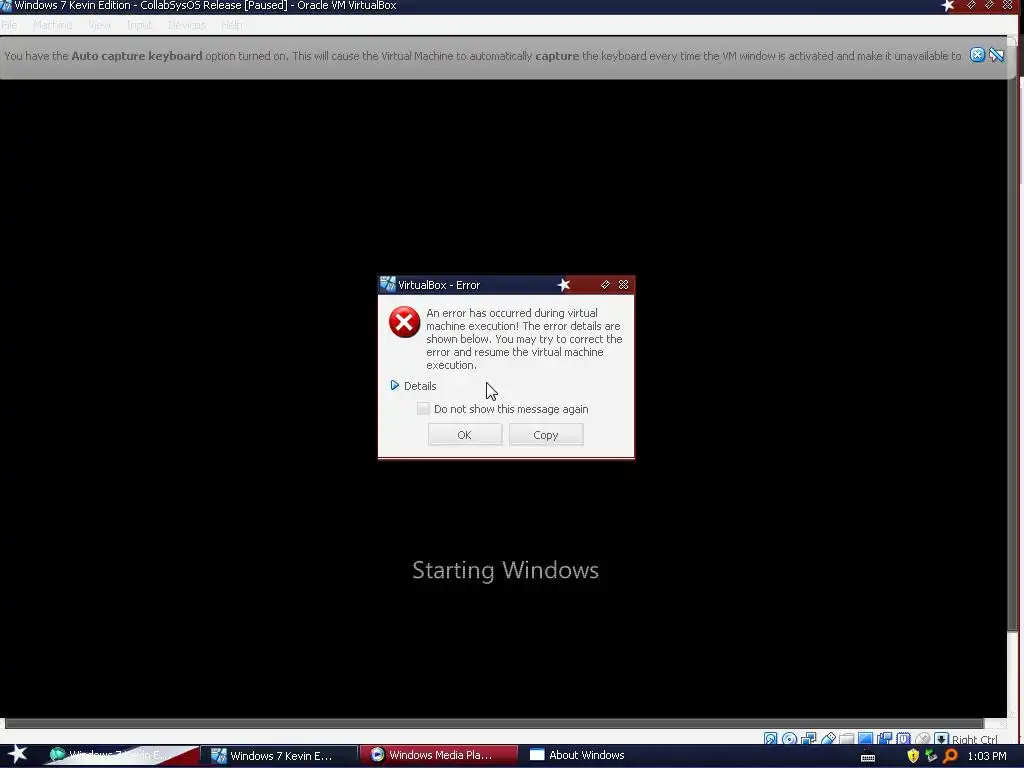This screenshot has width=1024, height=768.
Task: Click the pin button in the error dialog title bar
Action: [605, 285]
